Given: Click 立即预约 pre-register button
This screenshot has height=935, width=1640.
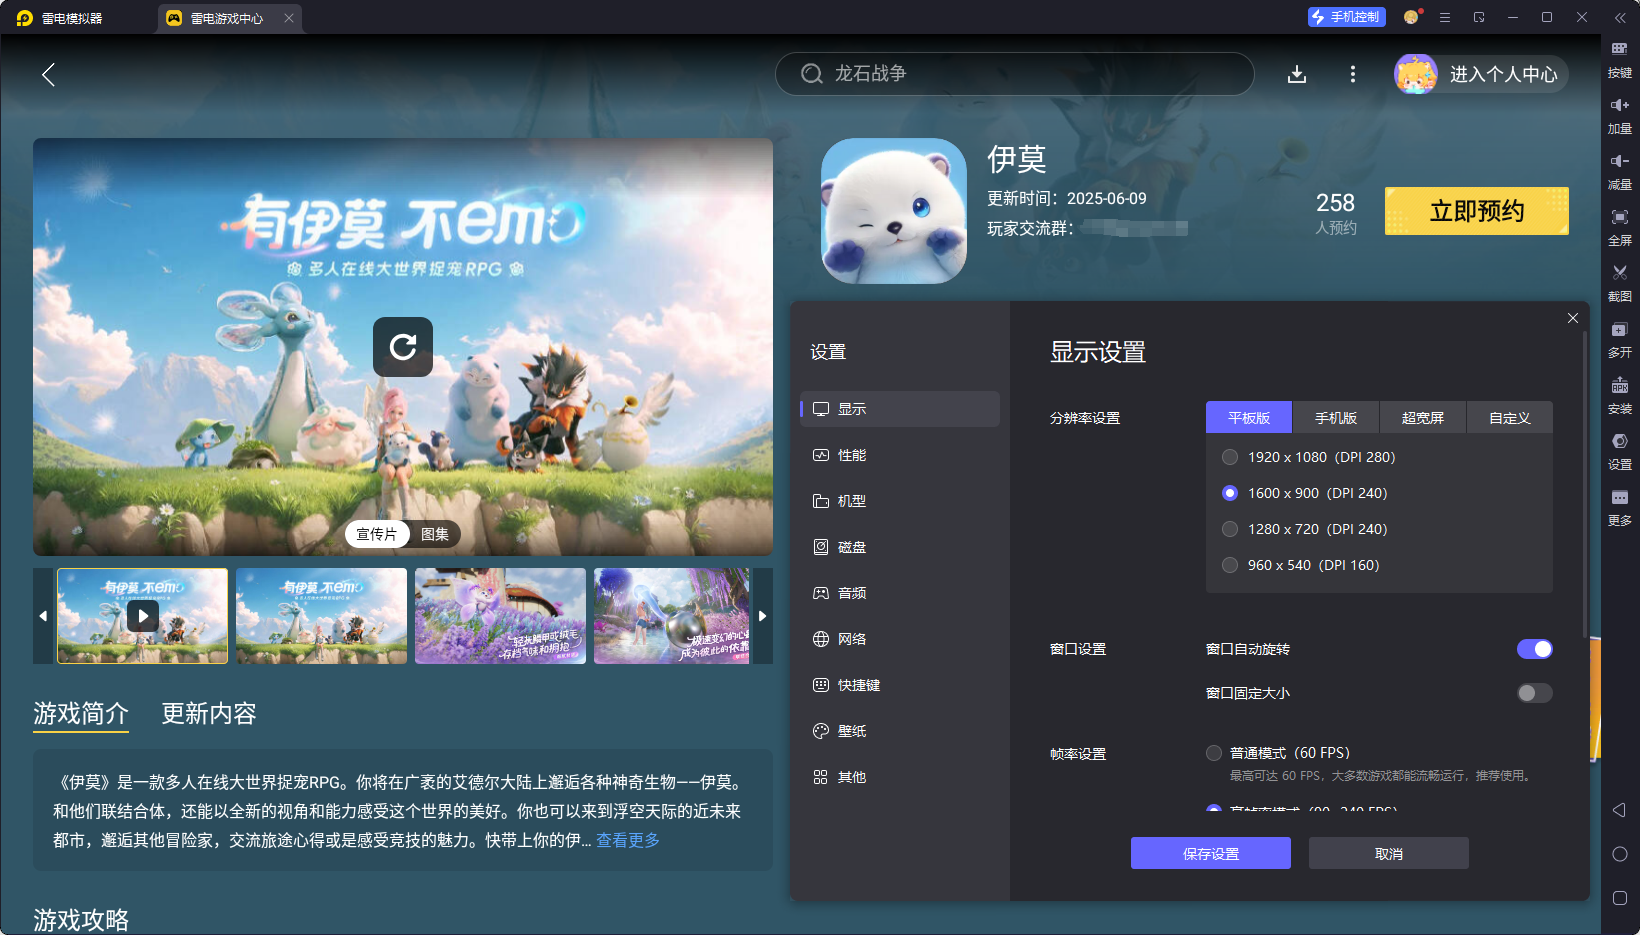Looking at the screenshot, I should (x=1477, y=211).
